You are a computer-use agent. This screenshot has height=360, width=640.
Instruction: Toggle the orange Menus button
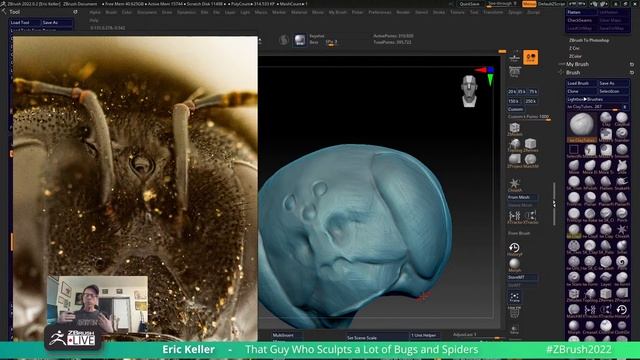[x=529, y=4]
